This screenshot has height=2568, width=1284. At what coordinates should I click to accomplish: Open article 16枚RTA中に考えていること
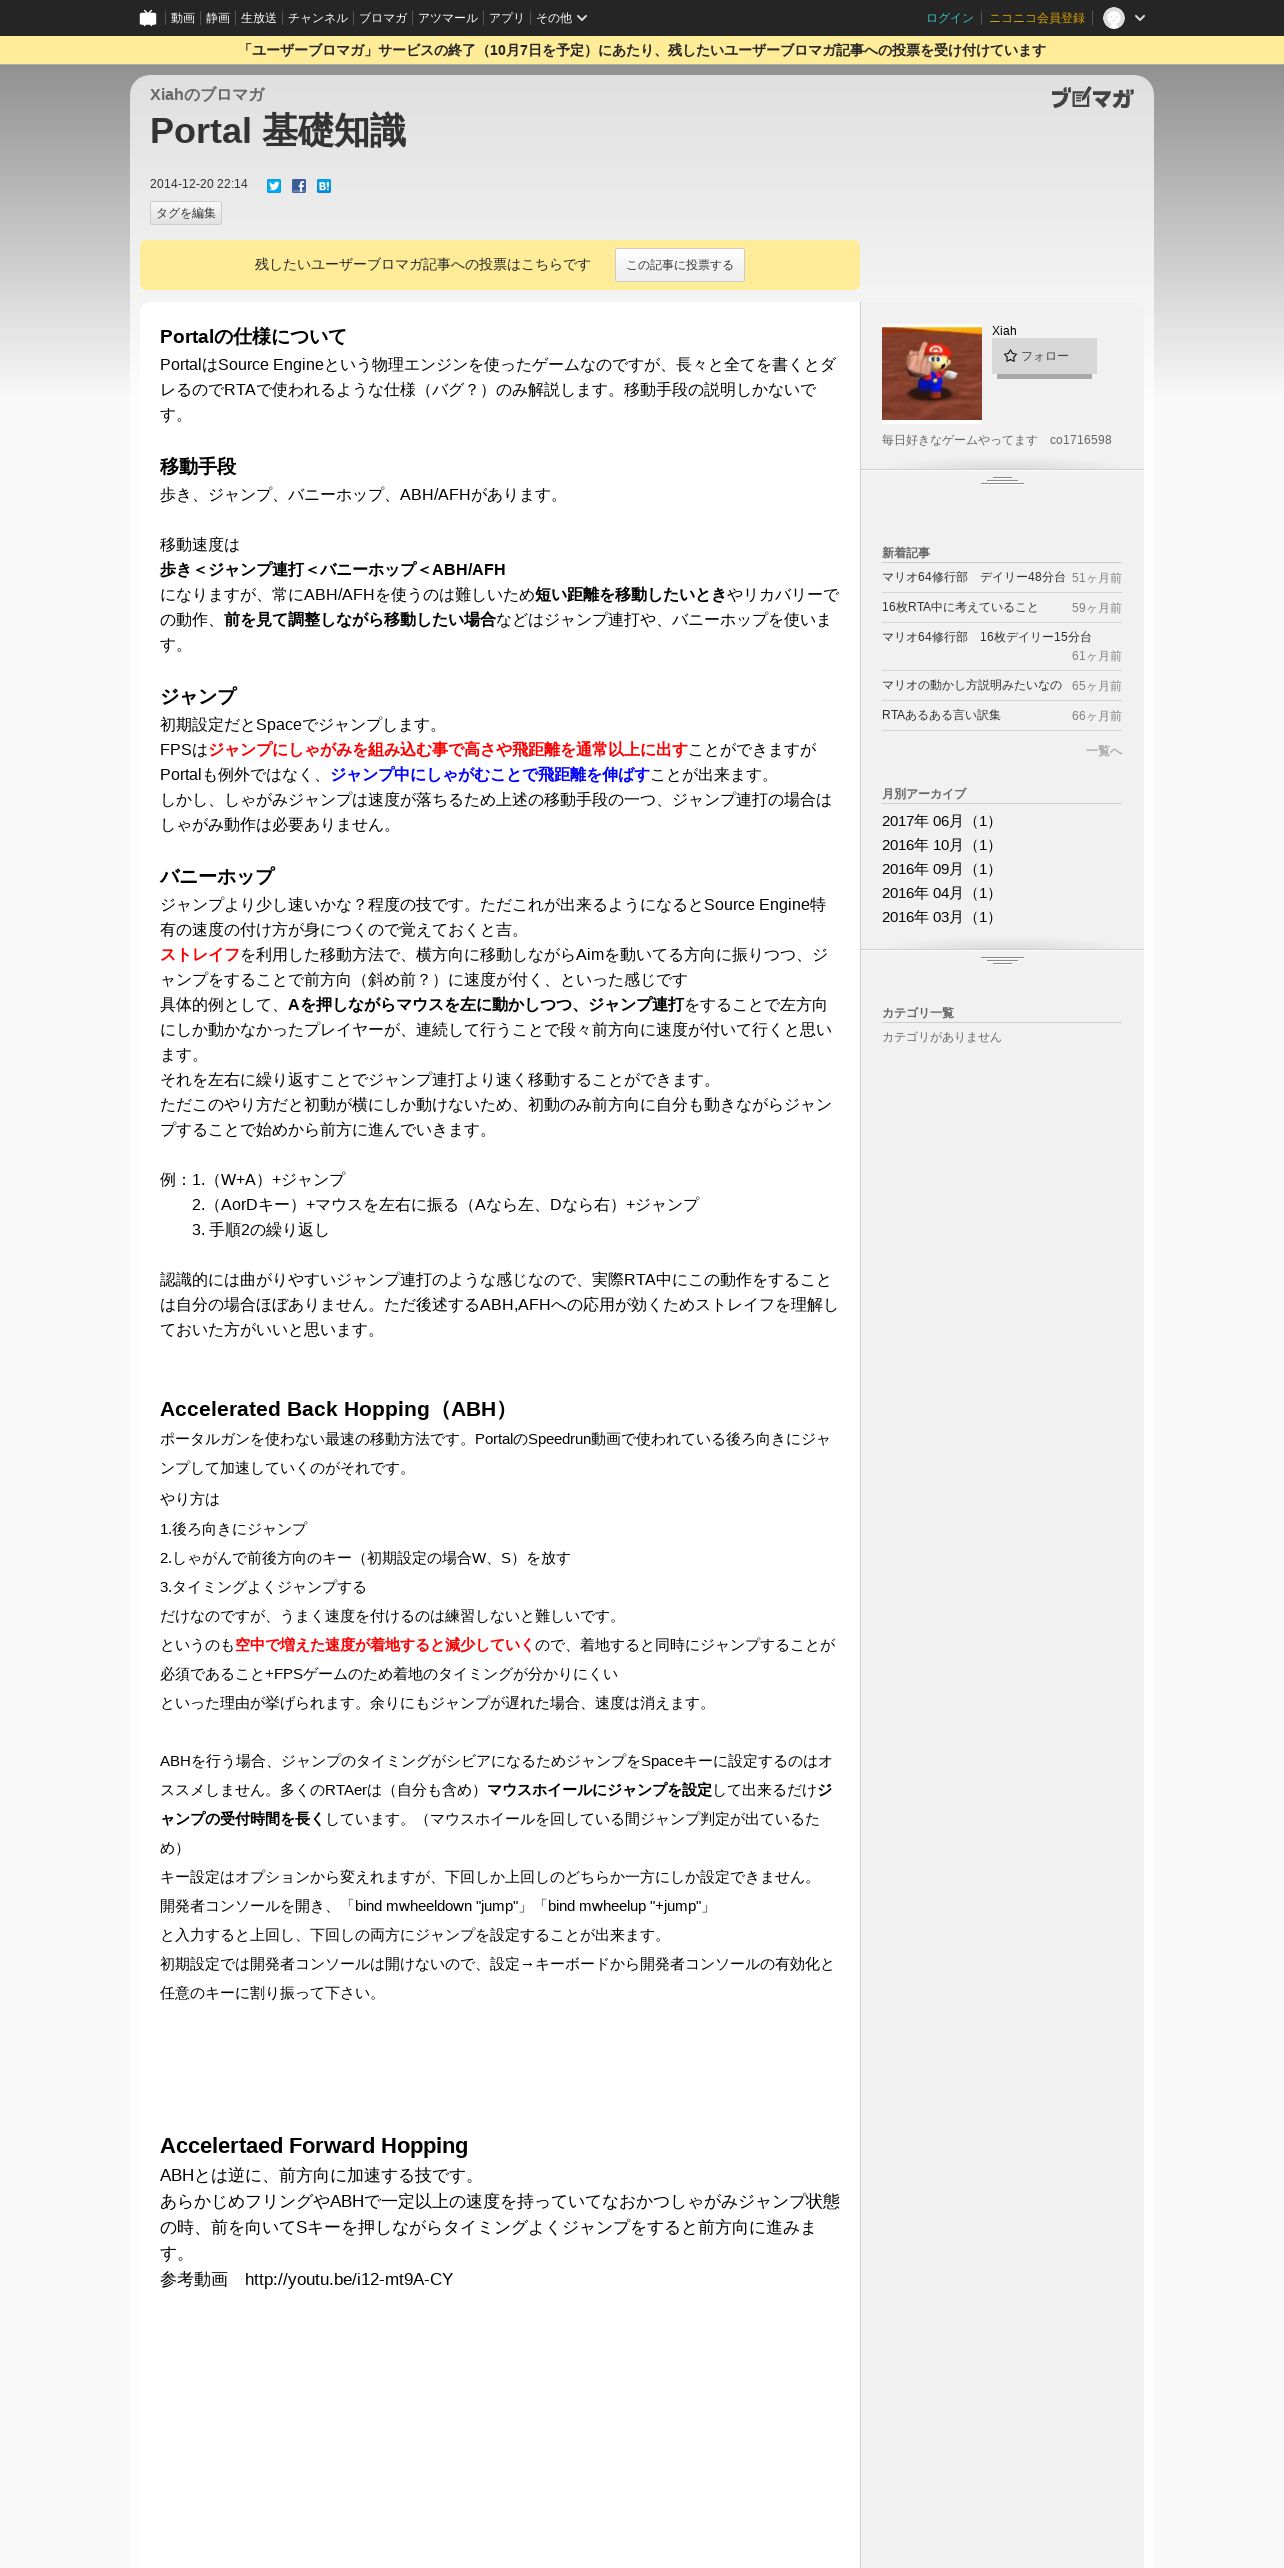(960, 607)
